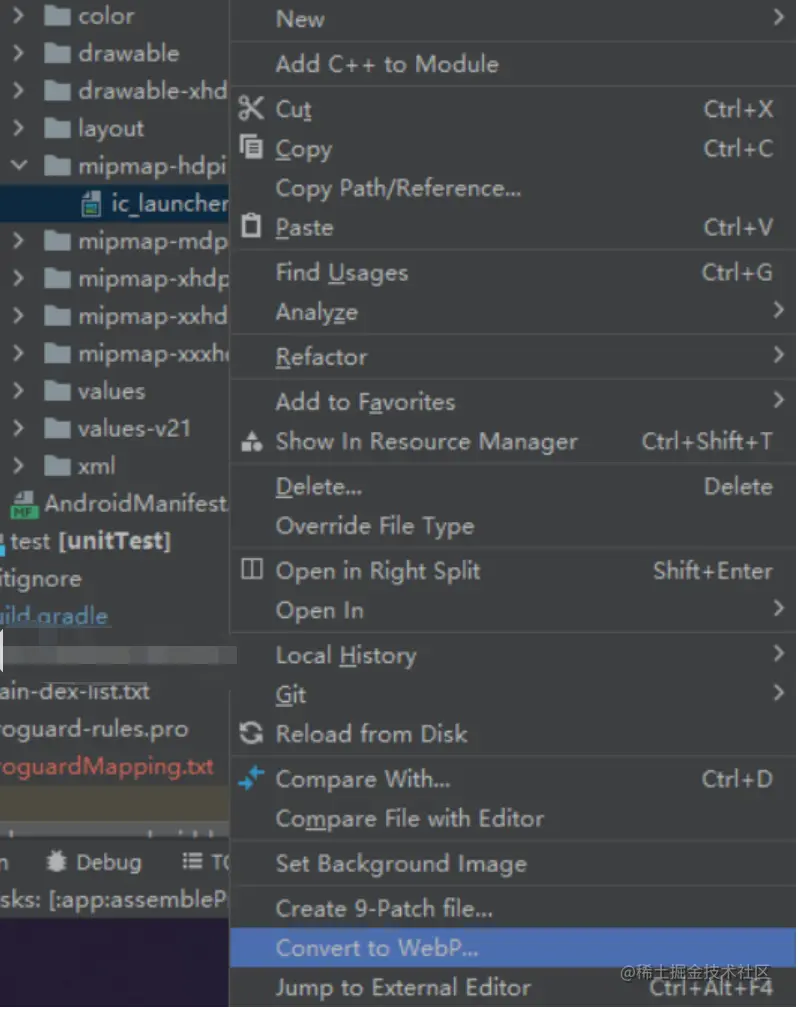Image resolution: width=798 pixels, height=1009 pixels.
Task: Choose Find Usages from context menu
Action: tap(341, 272)
